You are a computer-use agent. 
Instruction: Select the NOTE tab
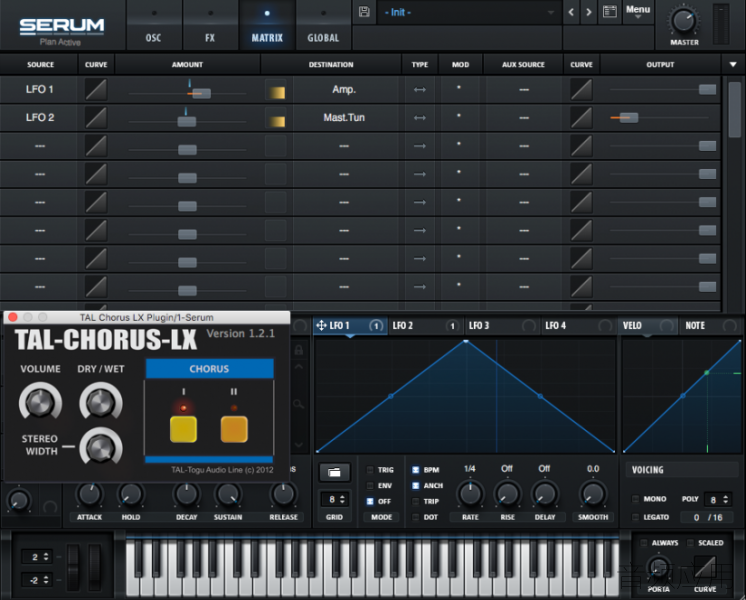[x=710, y=325]
